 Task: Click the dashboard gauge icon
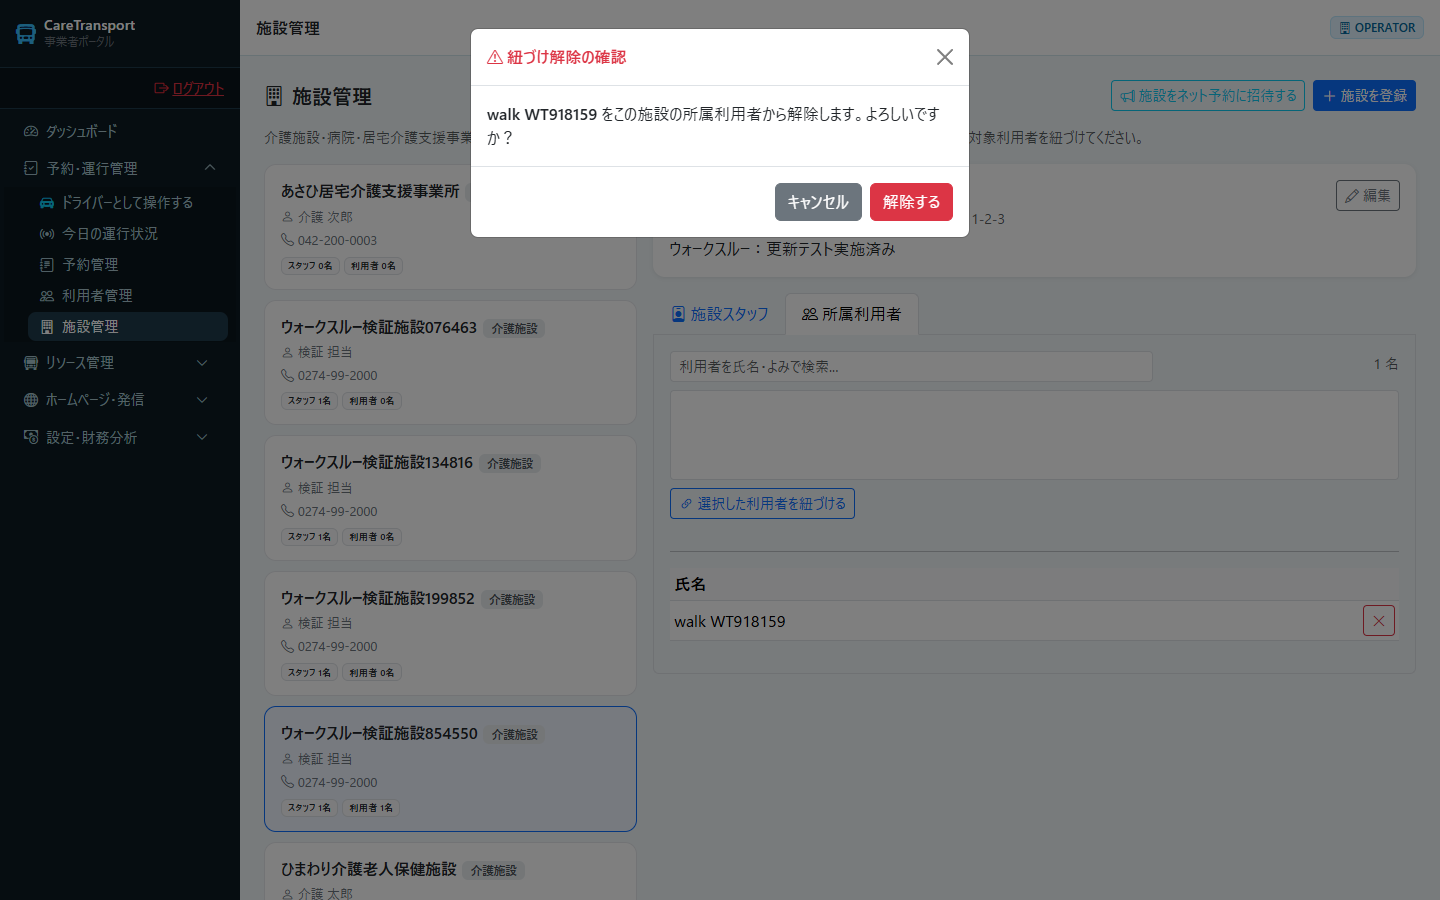[x=31, y=131]
